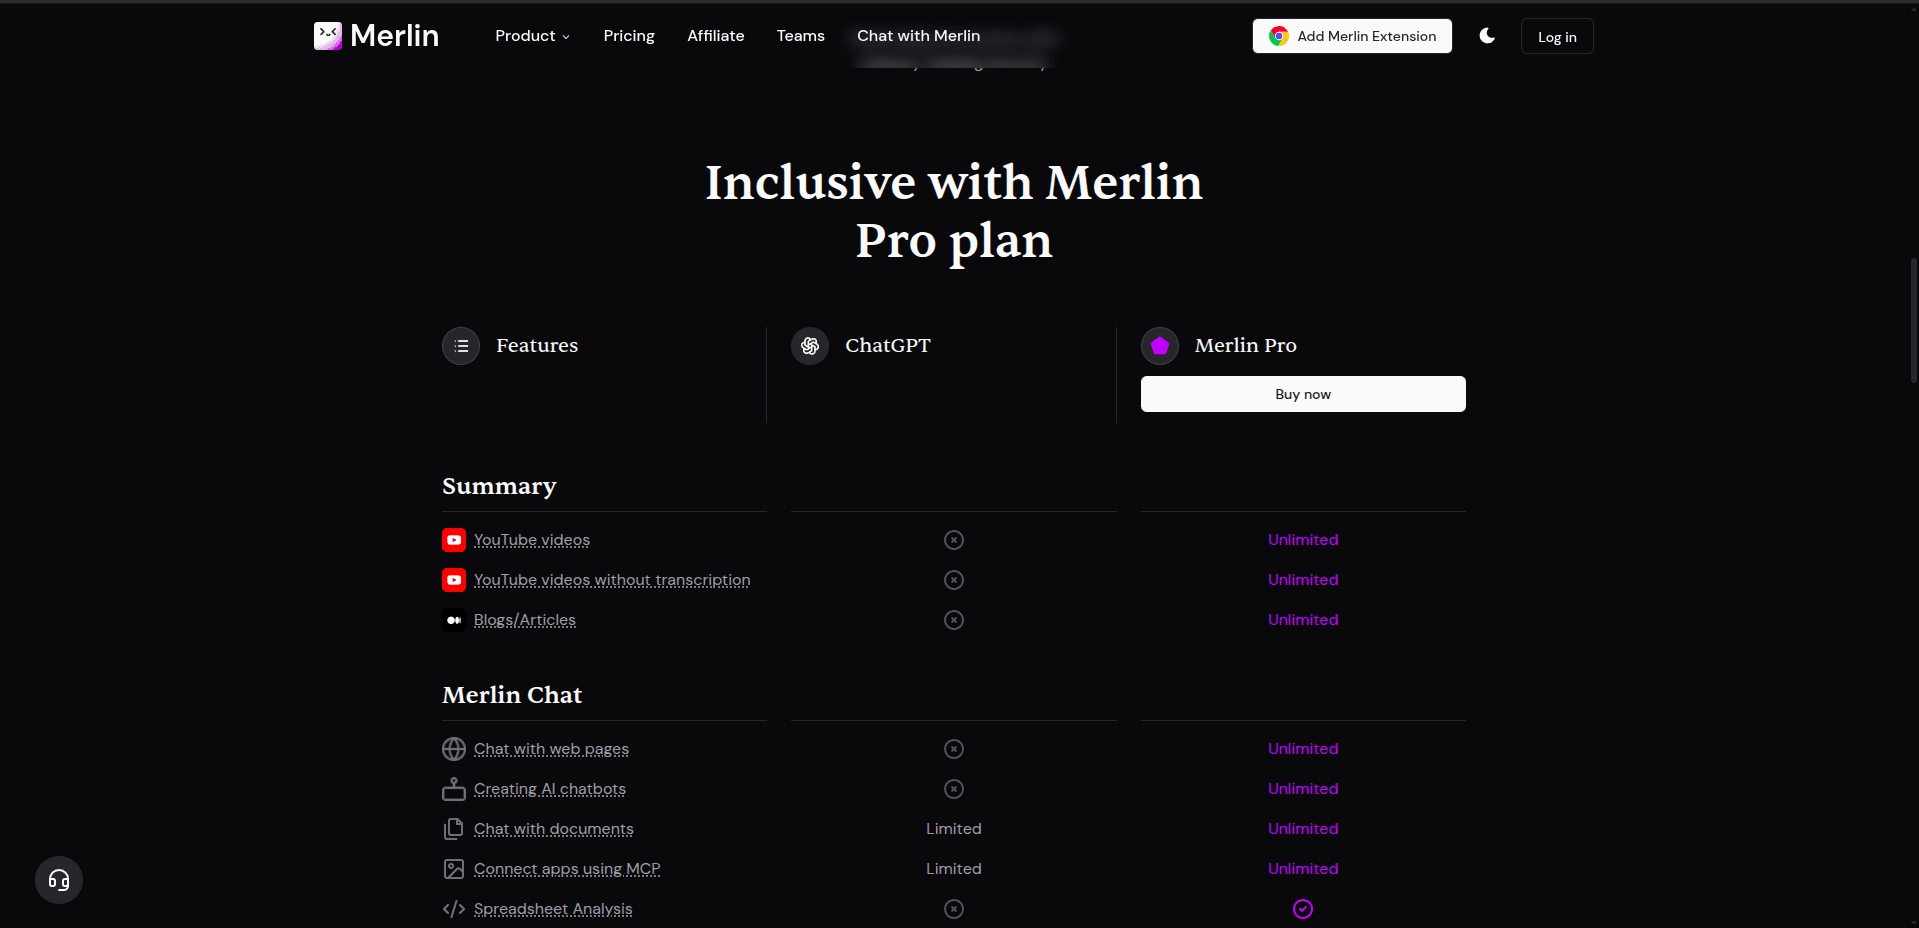Viewport: 1919px width, 928px height.
Task: Click the YouTube videos link
Action: 532,540
